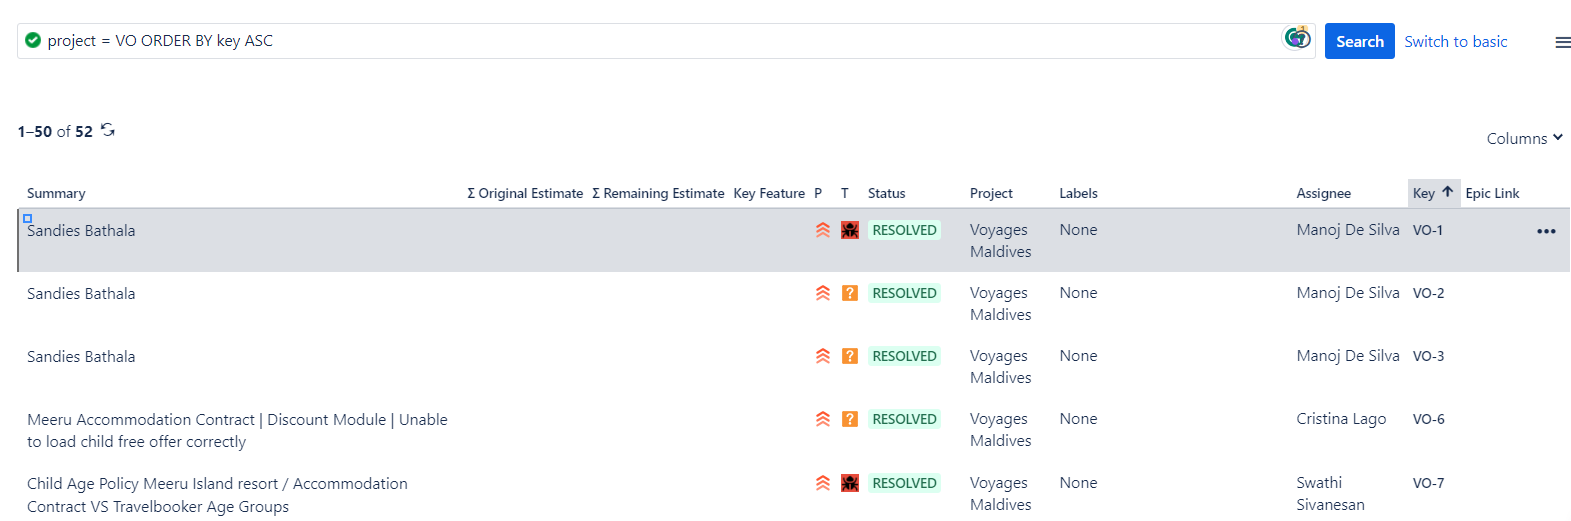Viewport: 1571px width, 521px height.
Task: Click the None label in VO-6 row
Action: [1078, 419]
